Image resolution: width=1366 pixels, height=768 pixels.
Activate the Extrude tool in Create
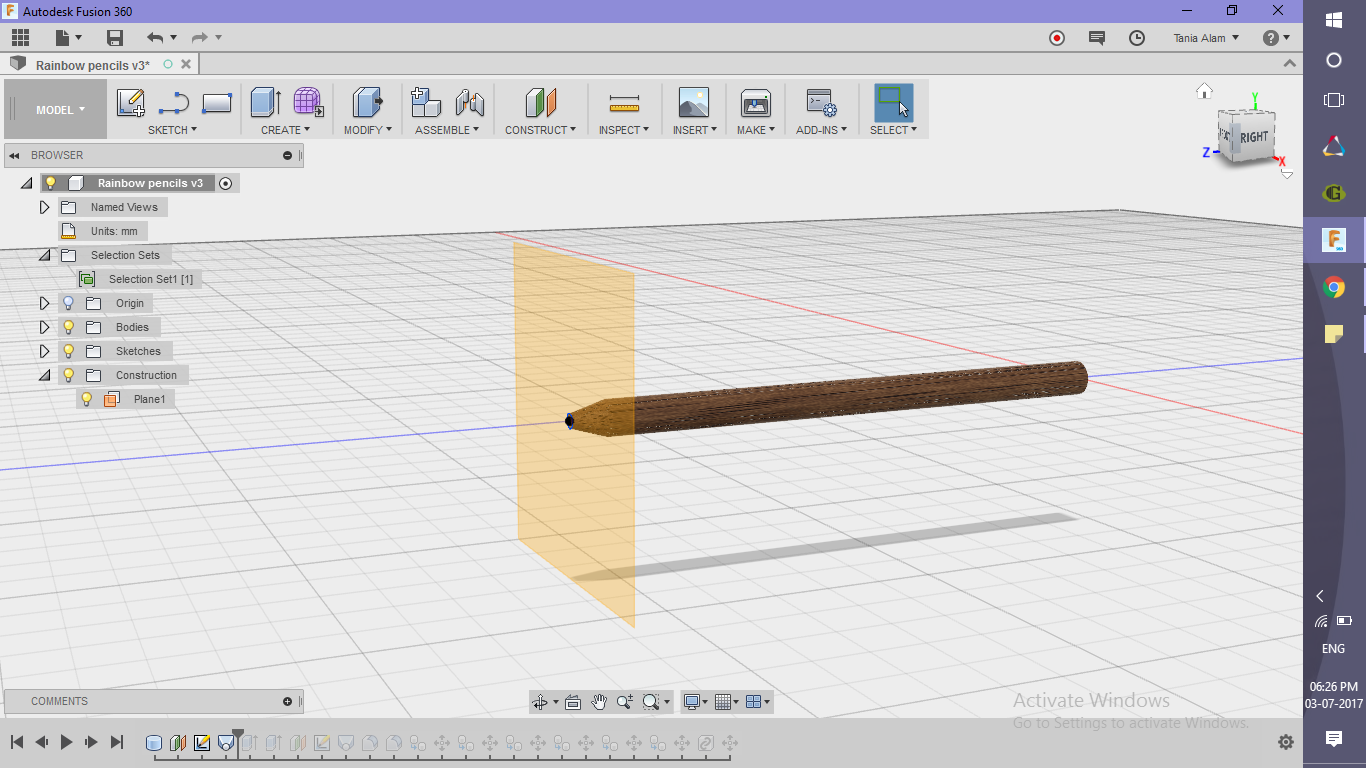coord(265,103)
